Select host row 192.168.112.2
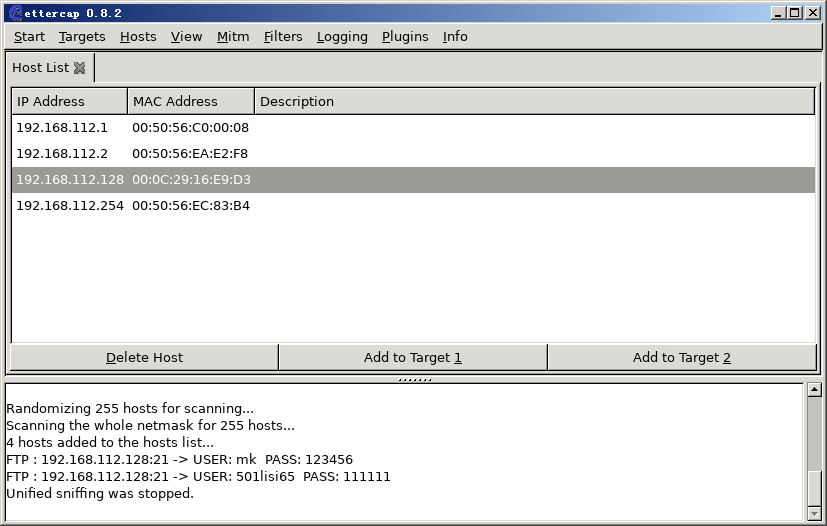The height and width of the screenshot is (526, 827). (x=414, y=154)
